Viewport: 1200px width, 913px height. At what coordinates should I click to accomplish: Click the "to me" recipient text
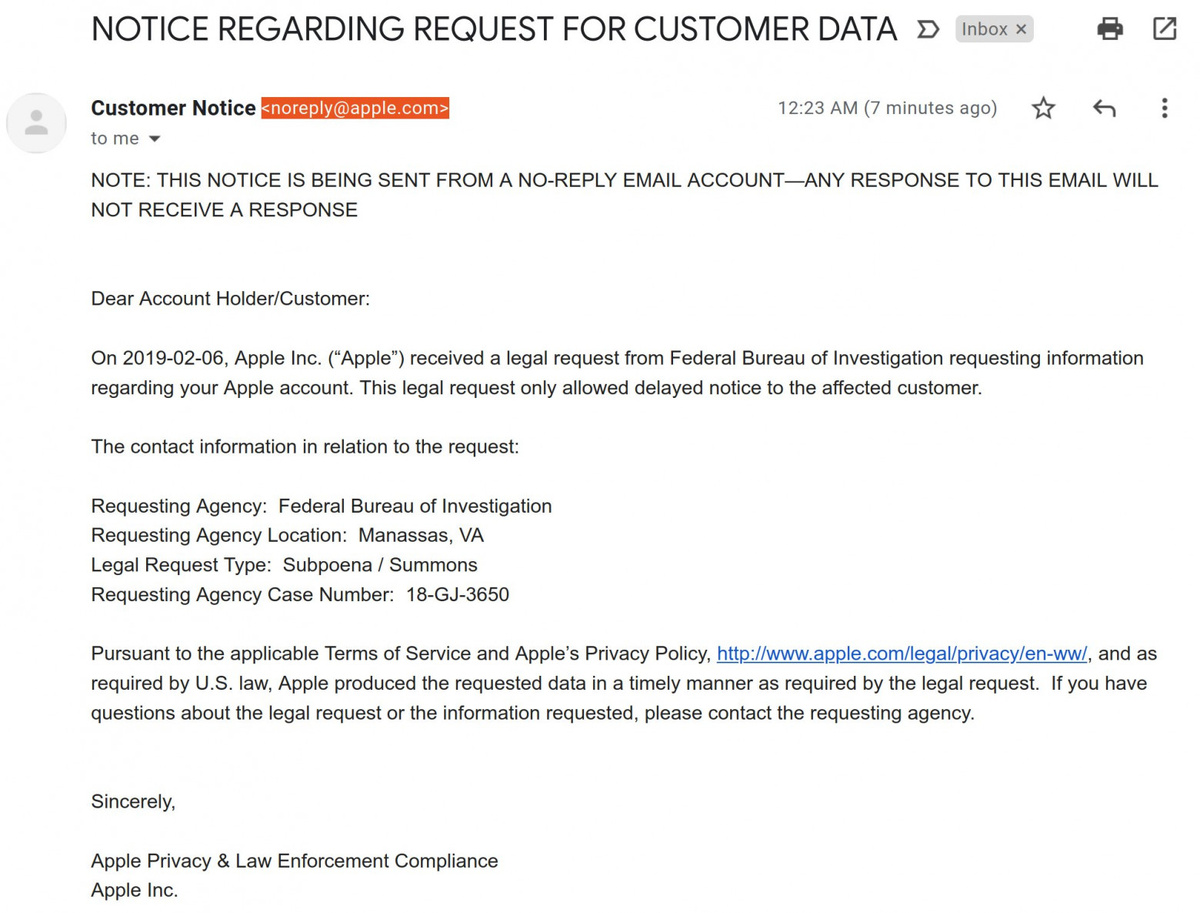[115, 139]
